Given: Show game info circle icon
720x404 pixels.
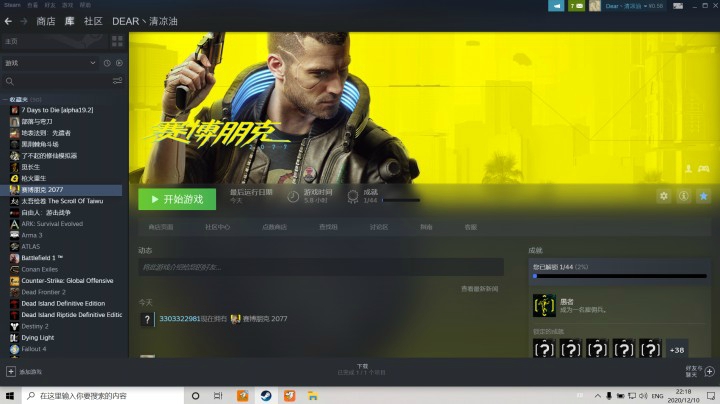Looking at the screenshot, I should click(x=684, y=196).
